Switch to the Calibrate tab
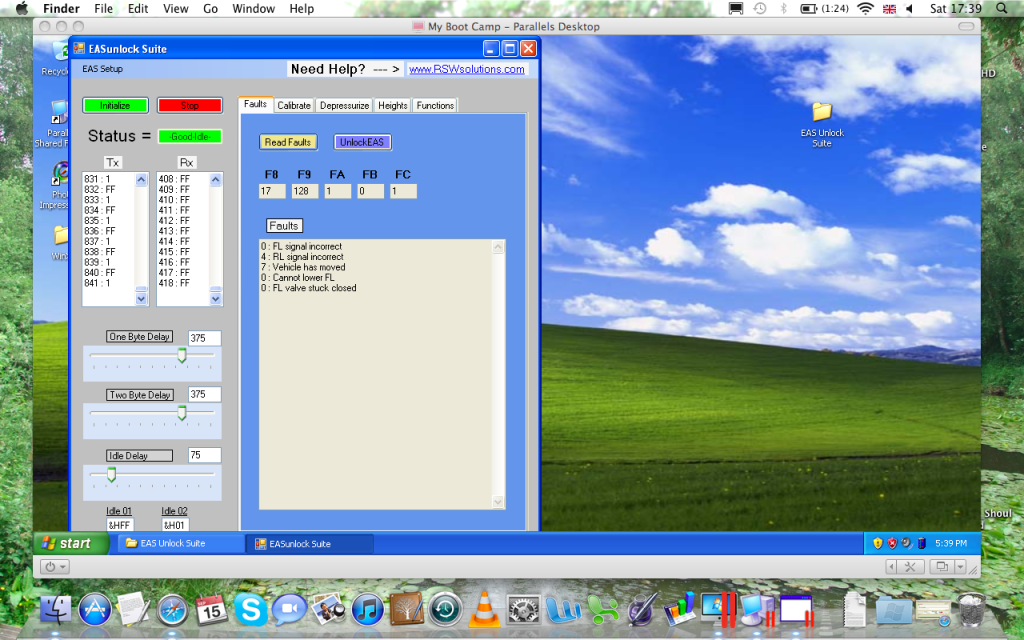Viewport: 1024px width, 640px height. (x=294, y=105)
